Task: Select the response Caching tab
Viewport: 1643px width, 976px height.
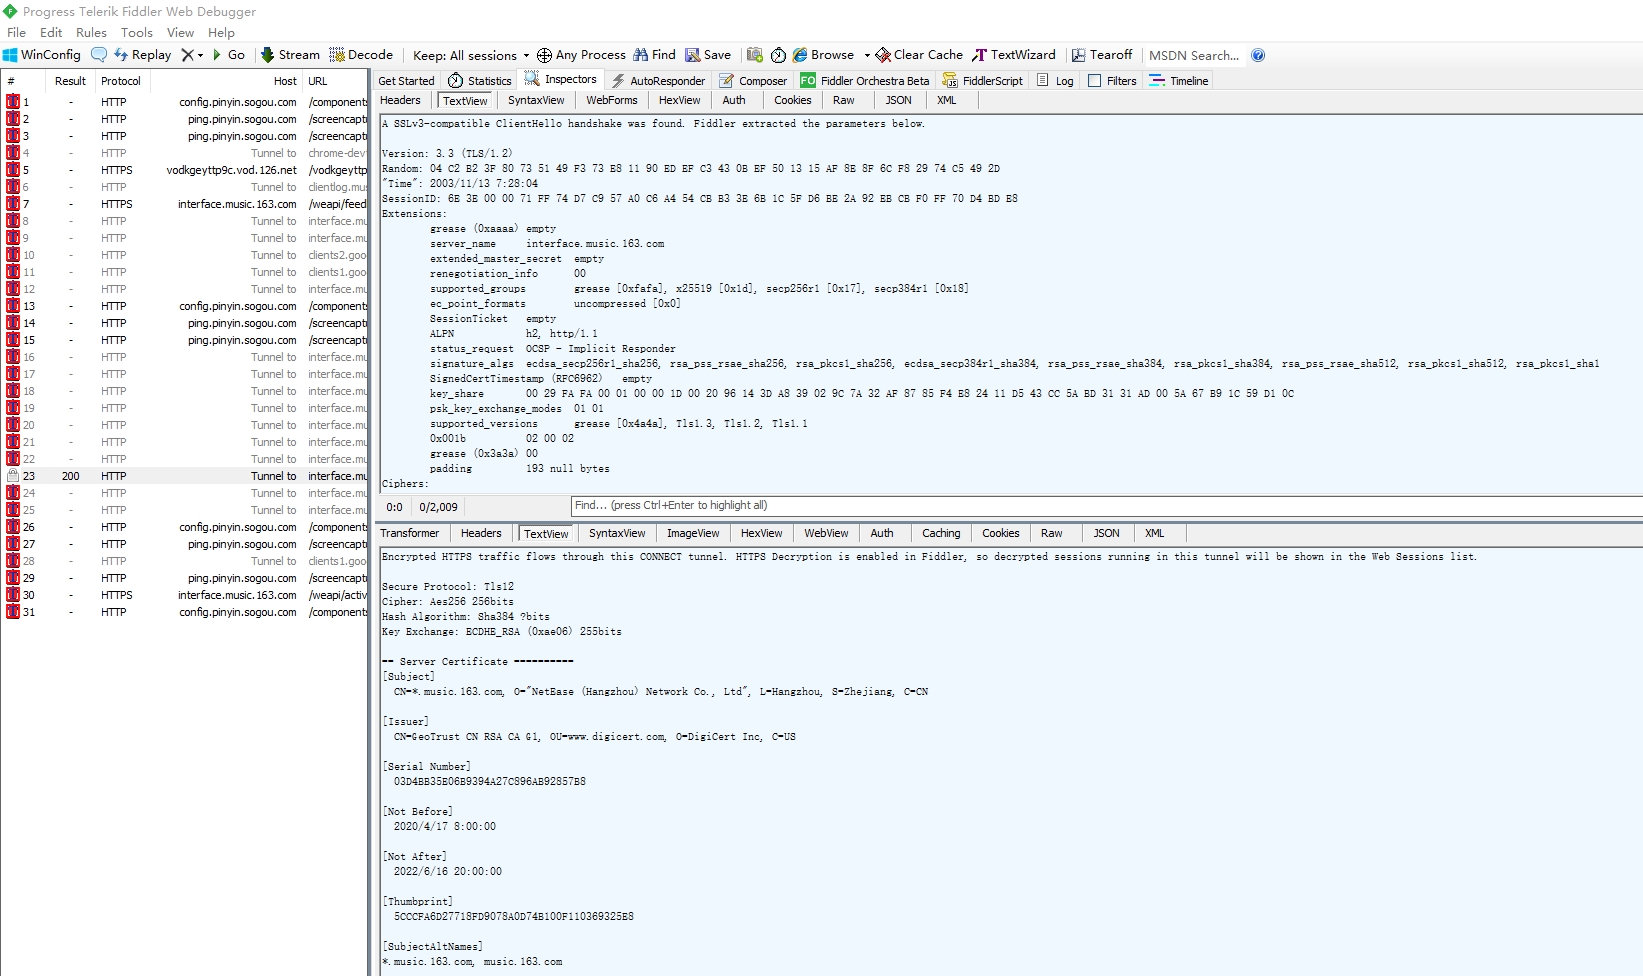Action: point(941,533)
